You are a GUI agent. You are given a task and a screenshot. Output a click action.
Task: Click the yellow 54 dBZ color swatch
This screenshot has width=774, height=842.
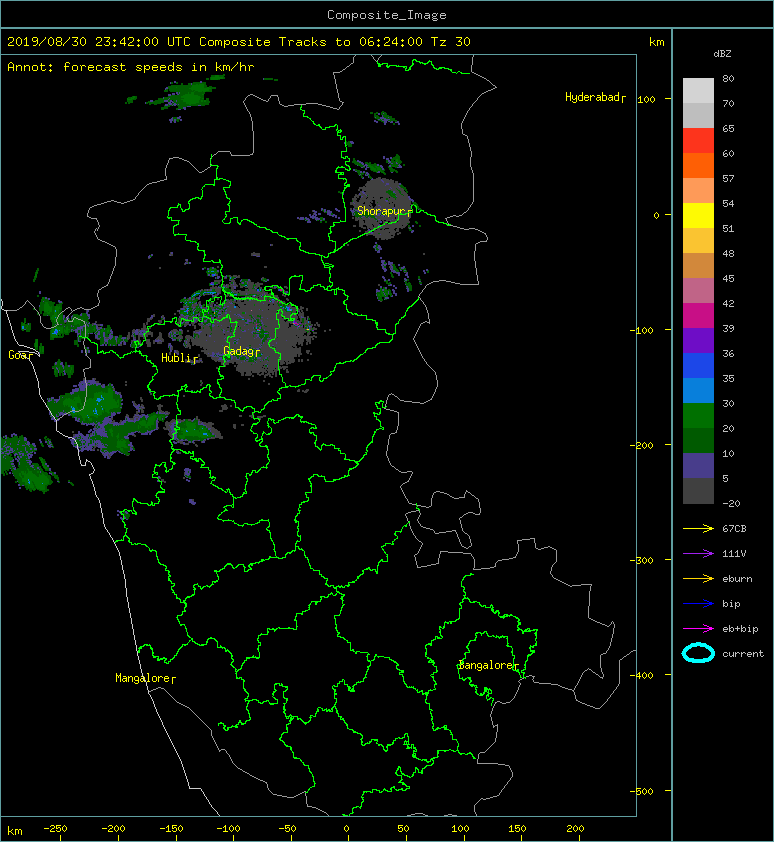point(698,216)
